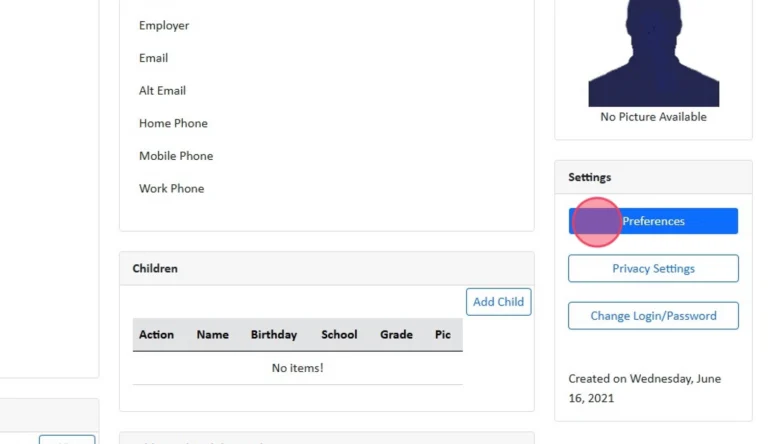The height and width of the screenshot is (444, 768).
Task: Select the Pic column header
Action: click(442, 335)
